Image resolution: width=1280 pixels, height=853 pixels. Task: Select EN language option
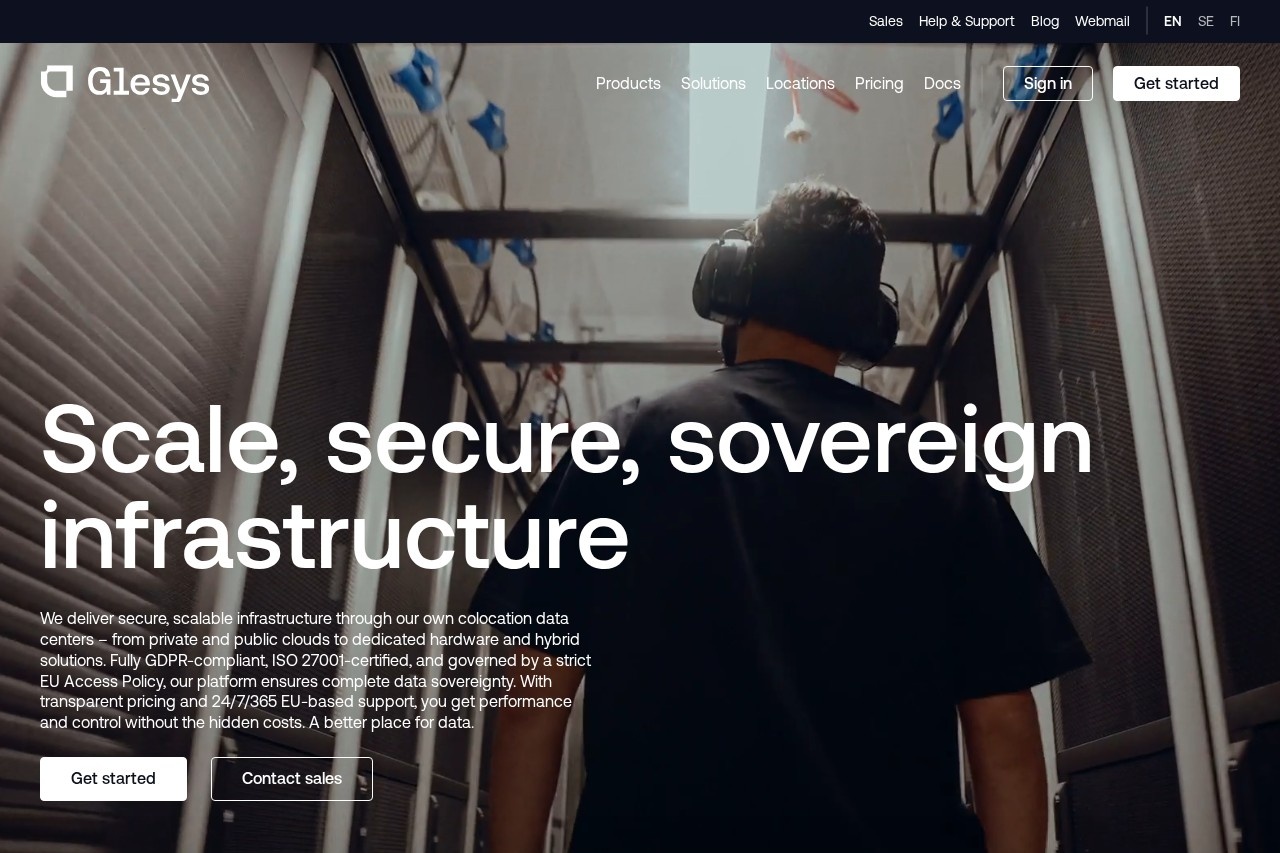[x=1173, y=21]
